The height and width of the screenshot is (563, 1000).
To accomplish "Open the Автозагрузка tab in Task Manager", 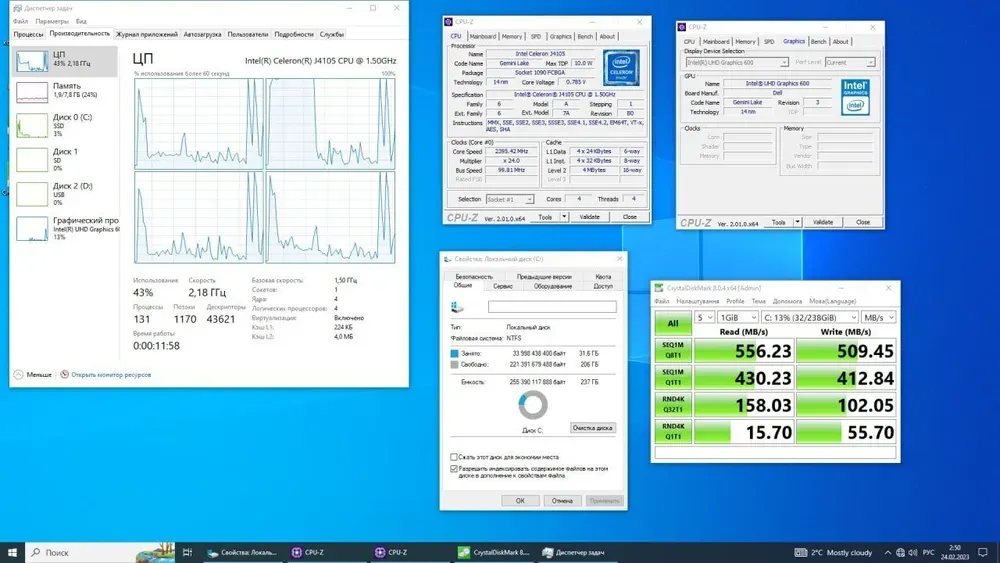I will 202,34.
